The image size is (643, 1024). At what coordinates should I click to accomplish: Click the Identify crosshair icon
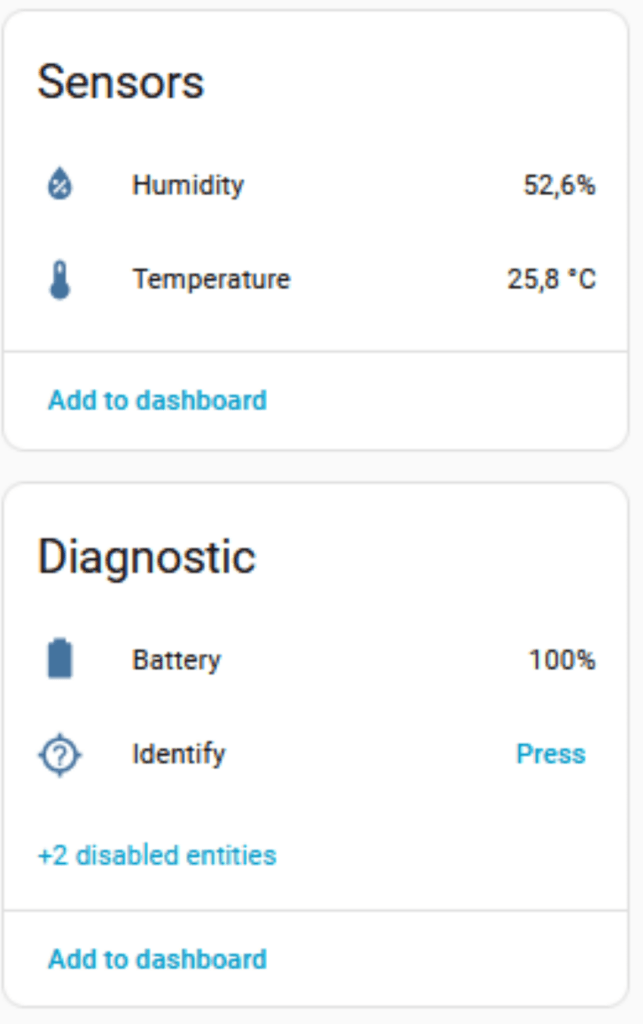click(60, 754)
